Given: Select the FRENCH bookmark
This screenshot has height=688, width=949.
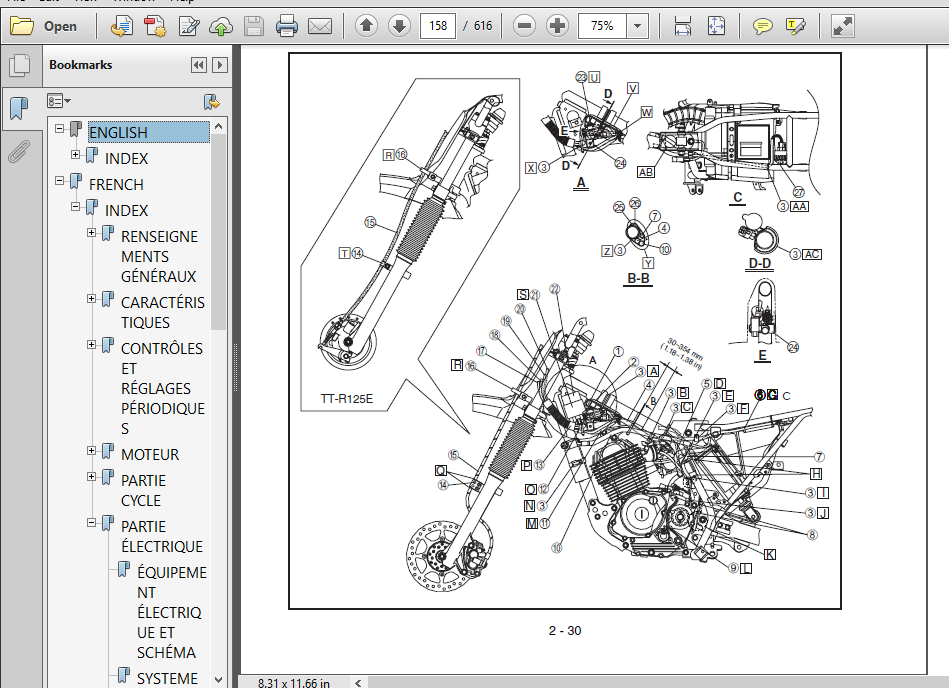Looking at the screenshot, I should coord(116,185).
